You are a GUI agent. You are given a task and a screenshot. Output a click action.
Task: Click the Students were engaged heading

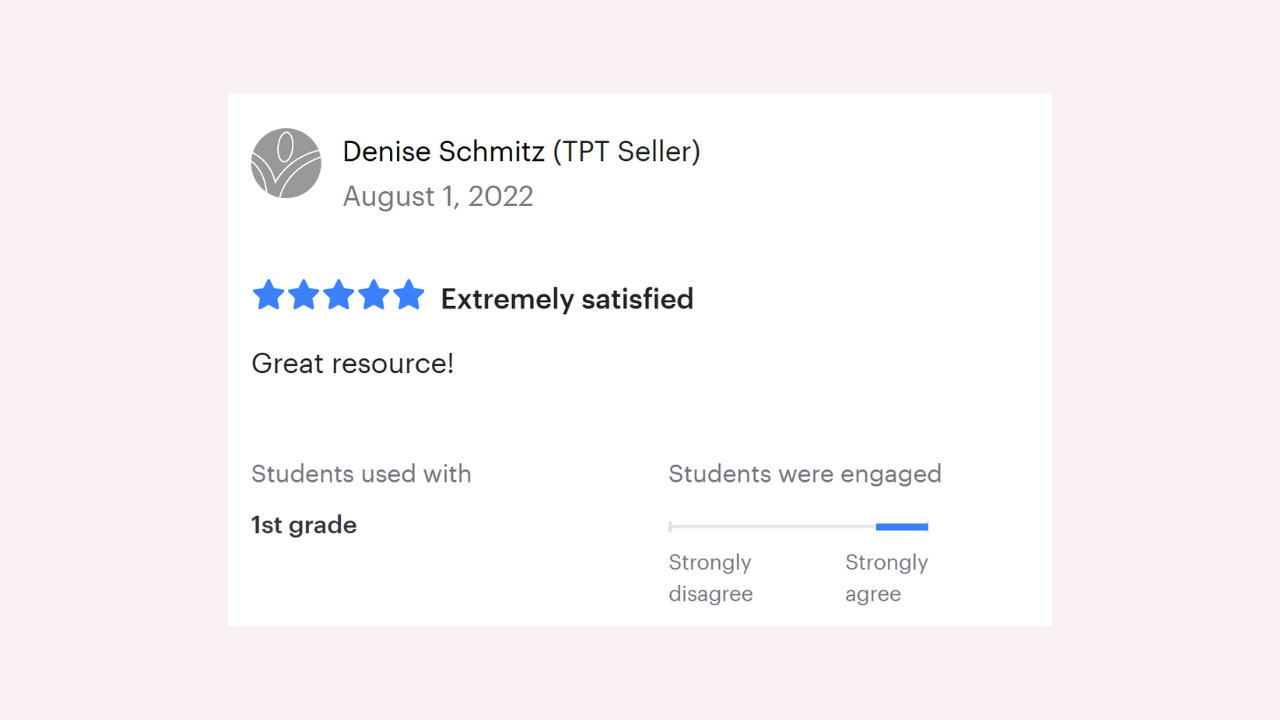point(805,474)
